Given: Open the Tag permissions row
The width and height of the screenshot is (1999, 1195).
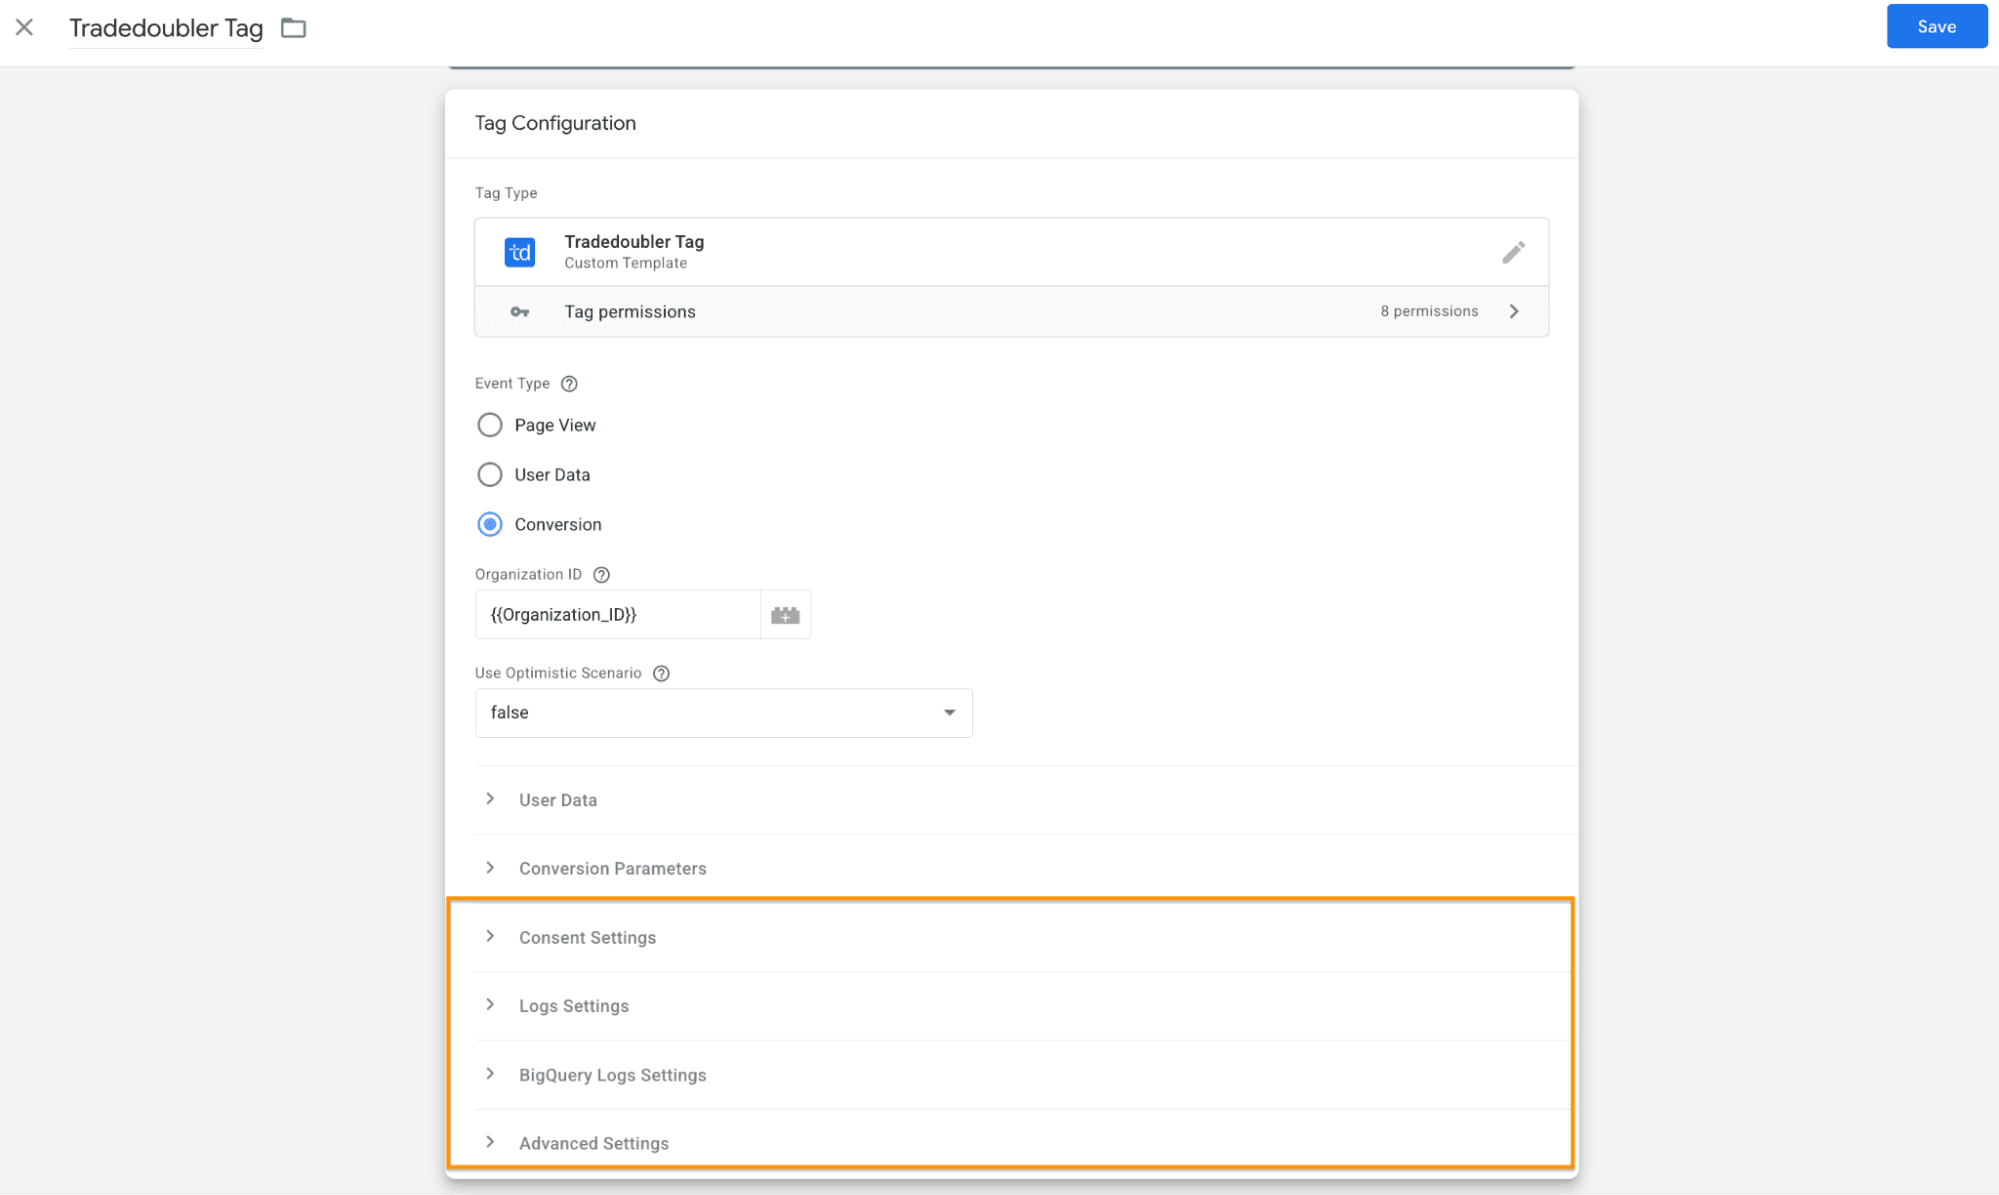Looking at the screenshot, I should pyautogui.click(x=1010, y=312).
